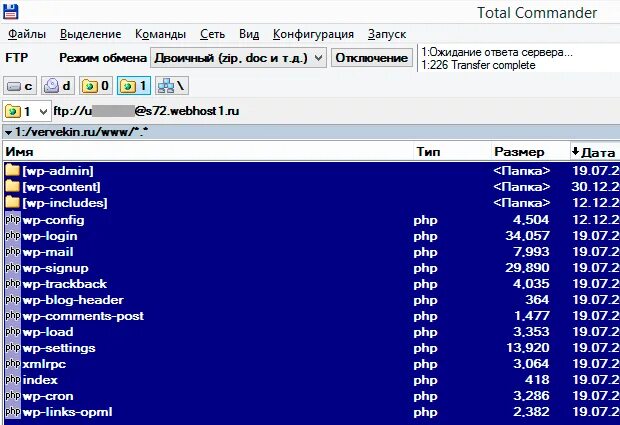The image size is (620, 425).
Task: Open the drive selection dropdown showing 1
Action: 27,111
